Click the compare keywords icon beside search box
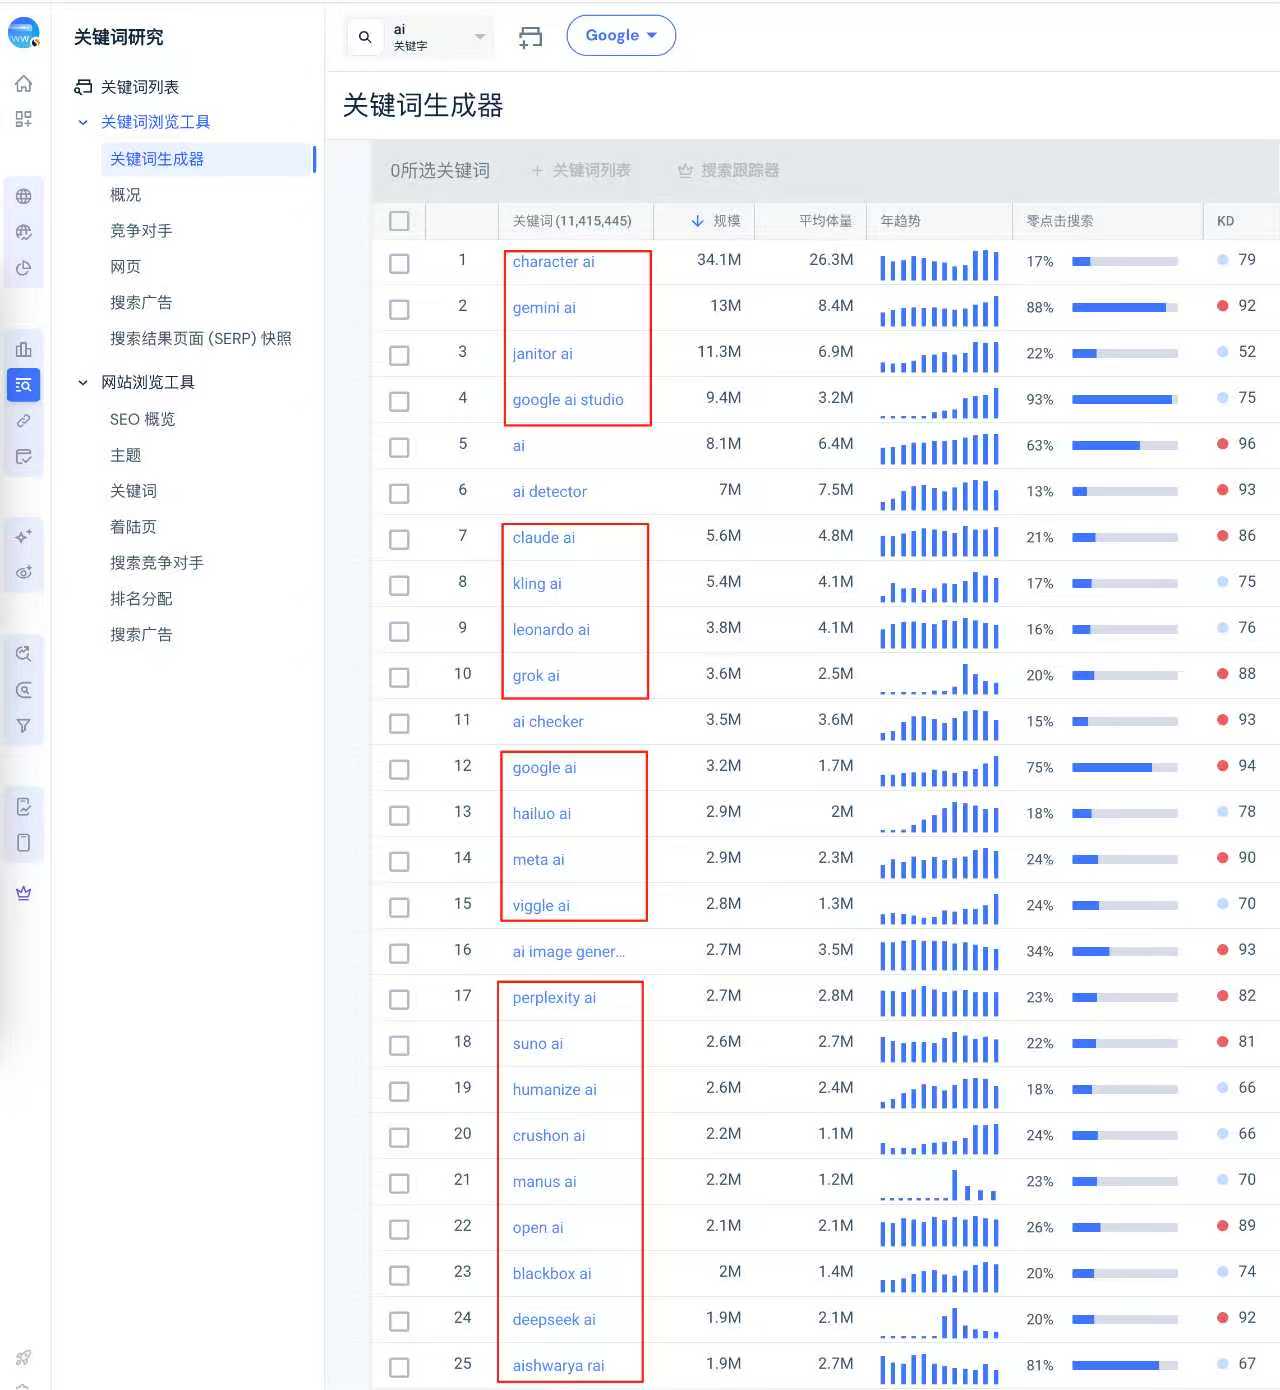1280x1390 pixels. [x=531, y=37]
